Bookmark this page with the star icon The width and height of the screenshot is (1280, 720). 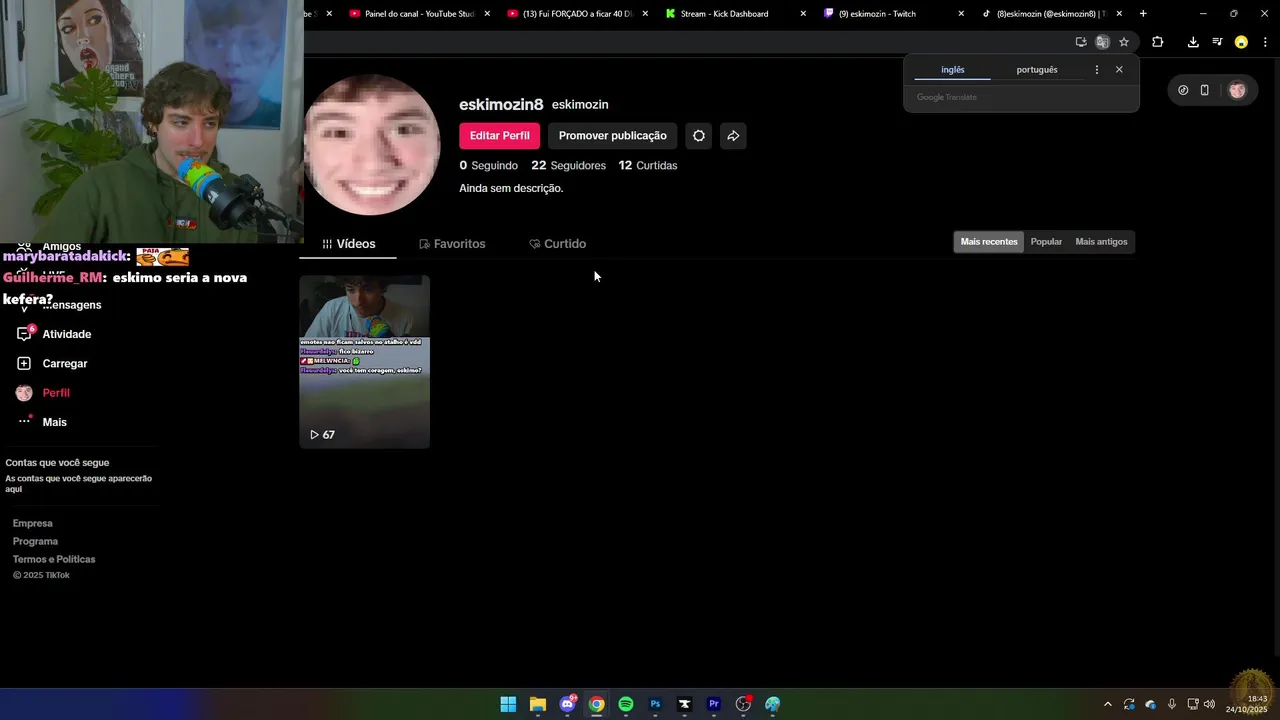click(1124, 42)
